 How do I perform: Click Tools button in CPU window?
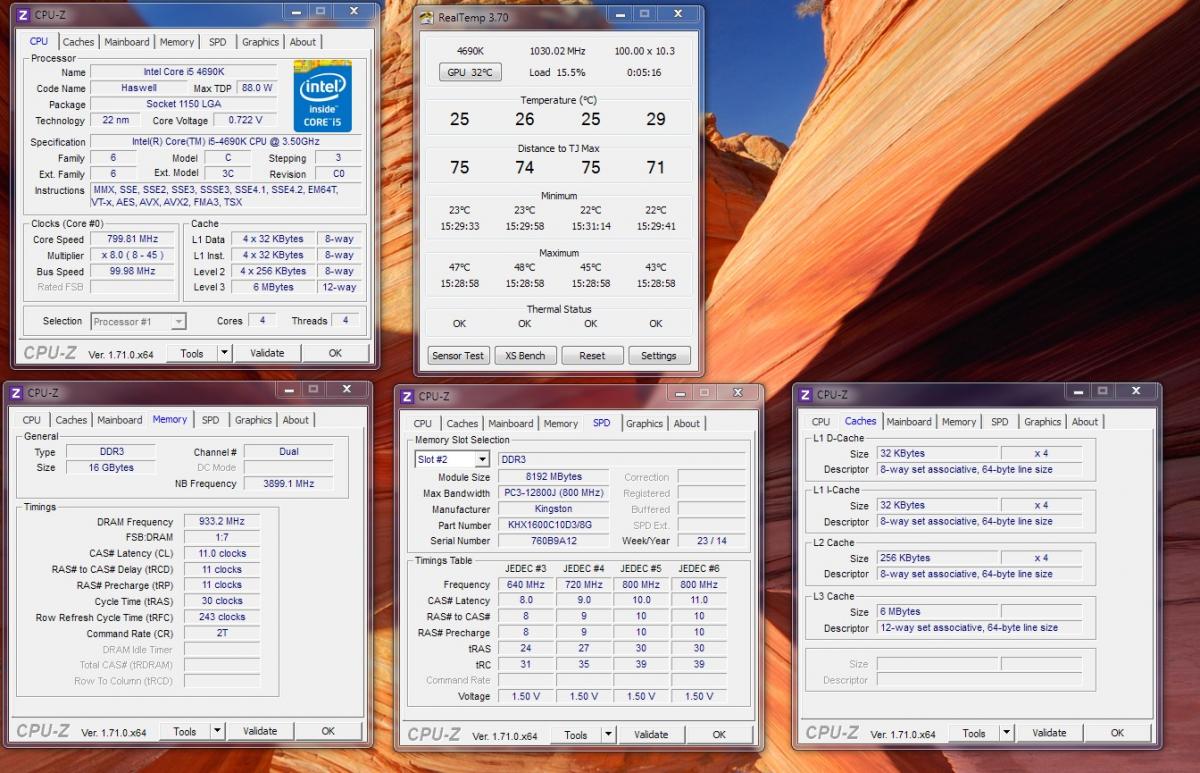pos(192,353)
